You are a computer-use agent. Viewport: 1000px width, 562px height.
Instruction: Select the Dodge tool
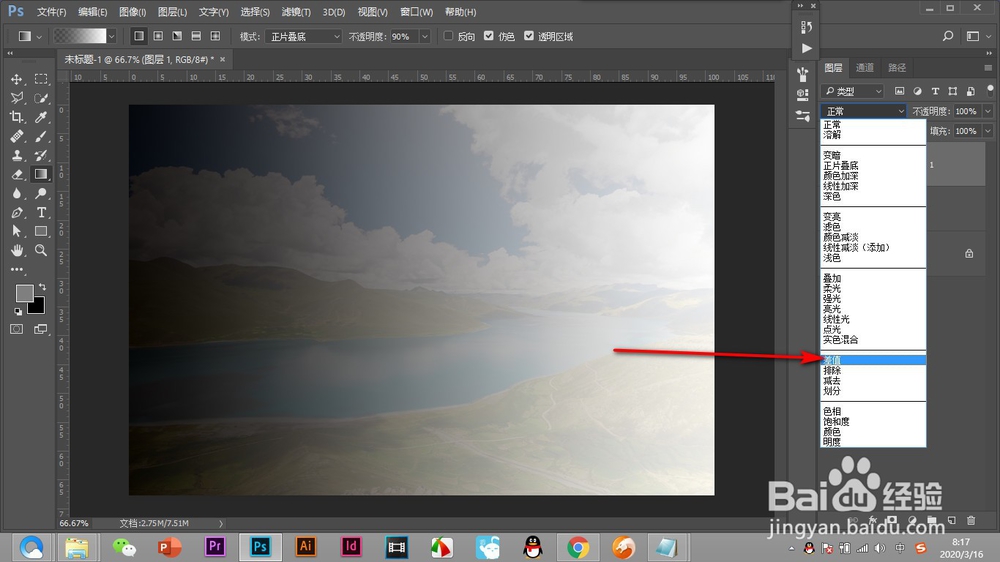(41, 193)
